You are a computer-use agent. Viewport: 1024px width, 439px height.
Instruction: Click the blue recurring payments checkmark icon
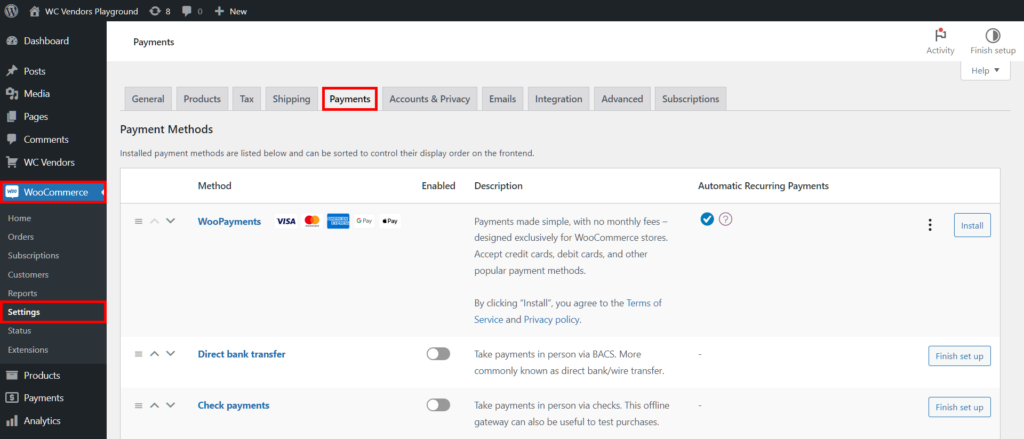[707, 220]
